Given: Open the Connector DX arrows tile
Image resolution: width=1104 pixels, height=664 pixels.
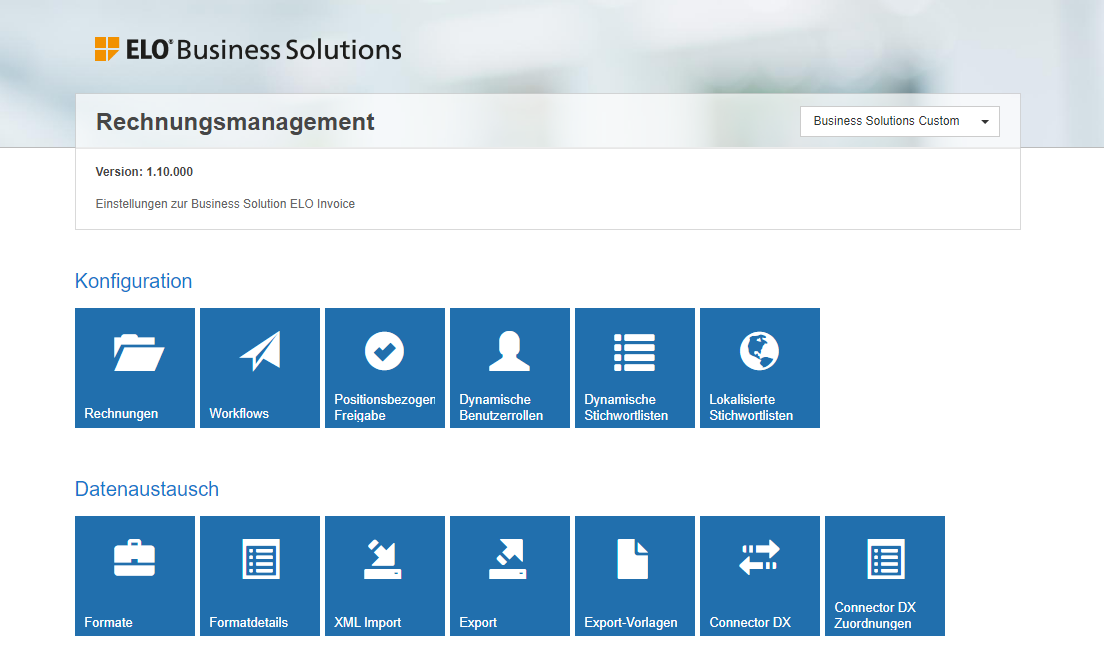Looking at the screenshot, I should point(760,576).
